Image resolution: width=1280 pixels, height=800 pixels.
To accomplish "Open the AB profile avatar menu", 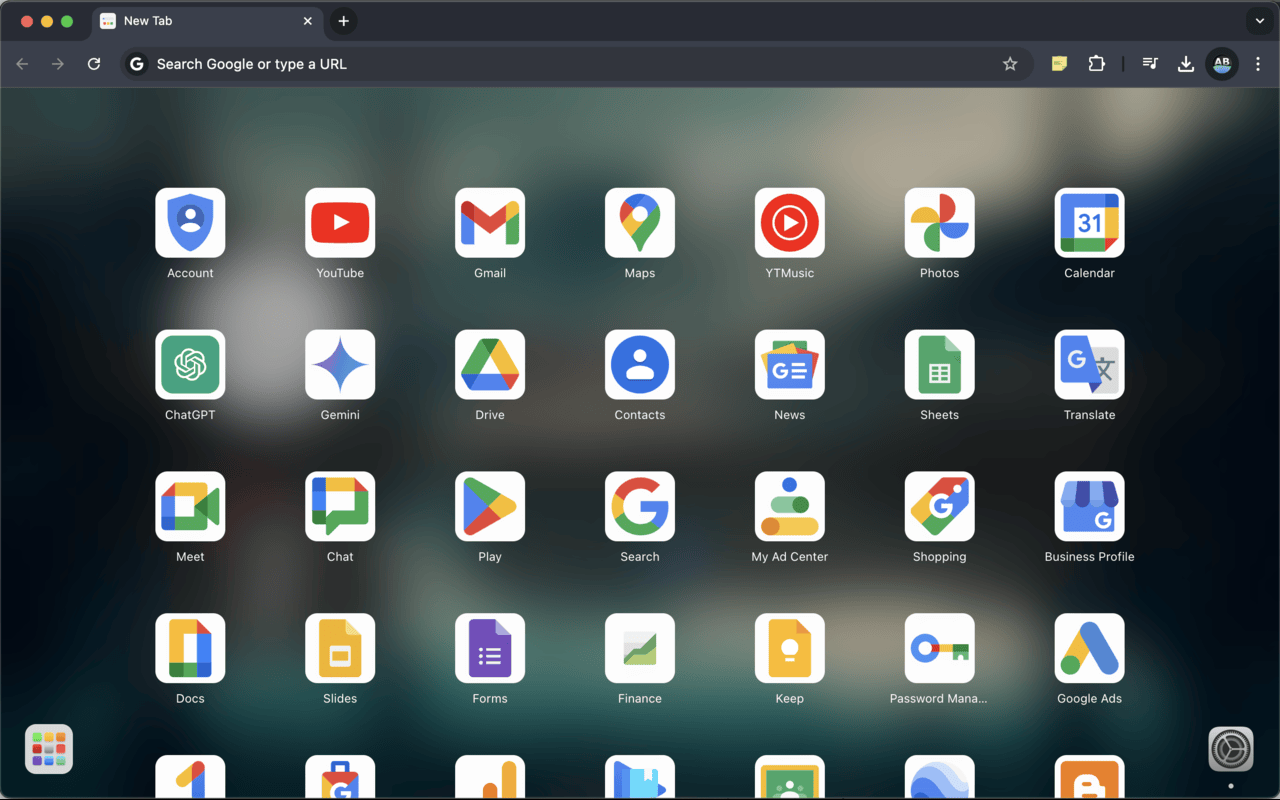I will click(x=1222, y=64).
